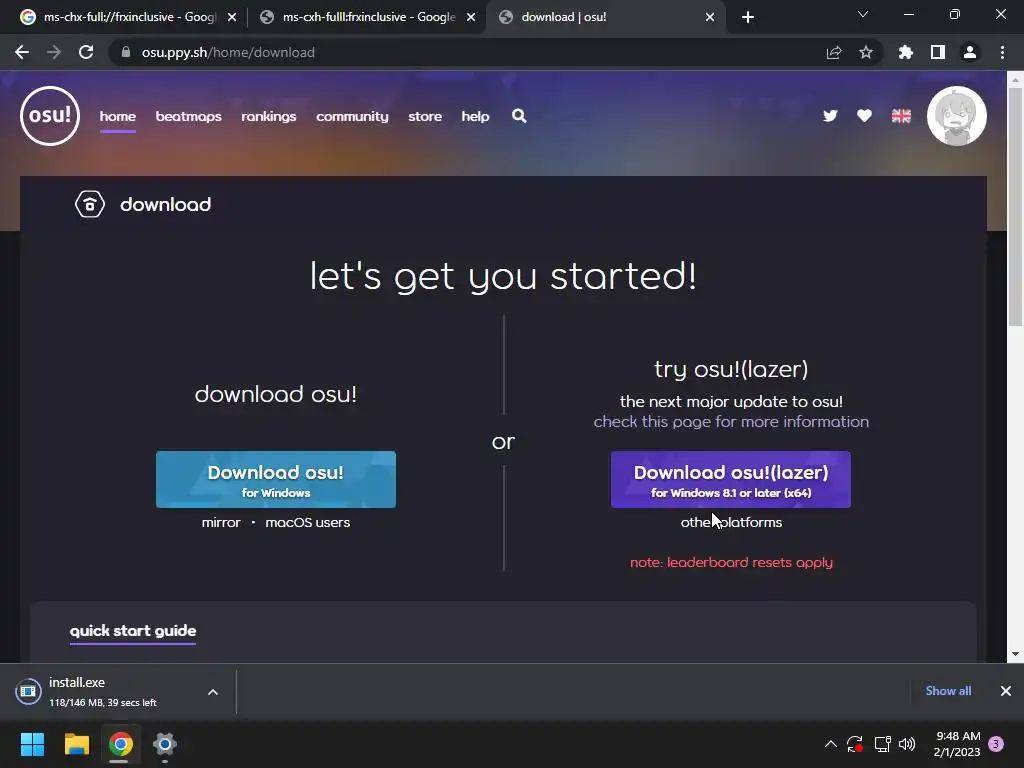
Task: Click the quick start guide heading
Action: click(x=133, y=631)
